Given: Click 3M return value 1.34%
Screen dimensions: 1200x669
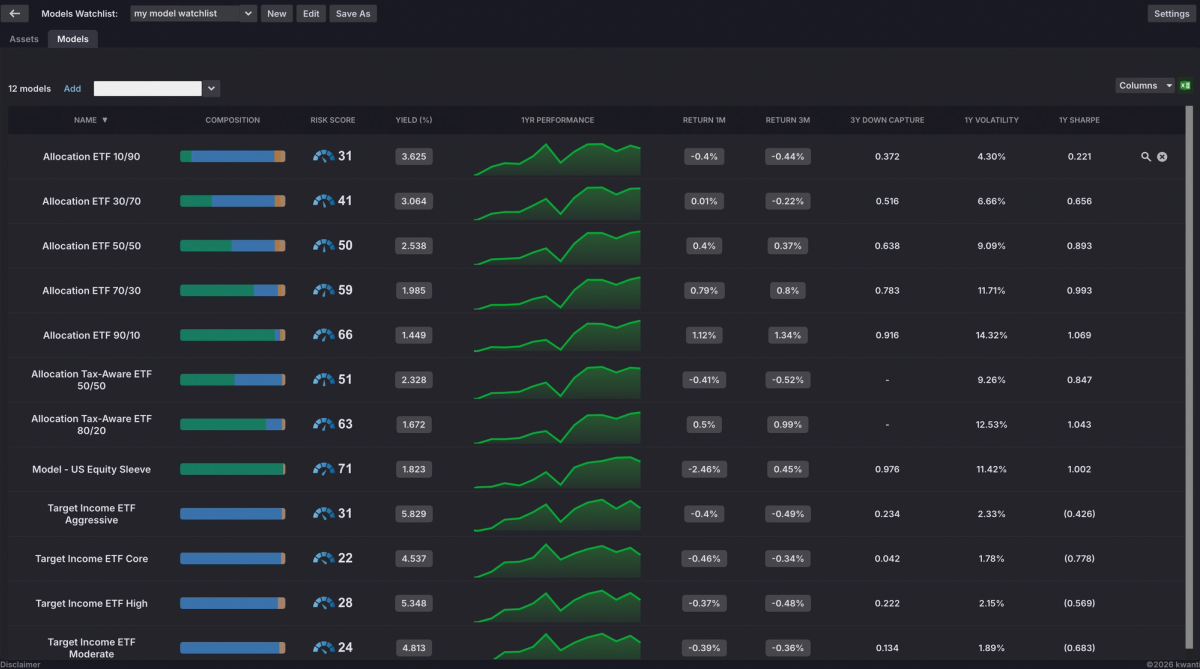Looking at the screenshot, I should tap(788, 335).
